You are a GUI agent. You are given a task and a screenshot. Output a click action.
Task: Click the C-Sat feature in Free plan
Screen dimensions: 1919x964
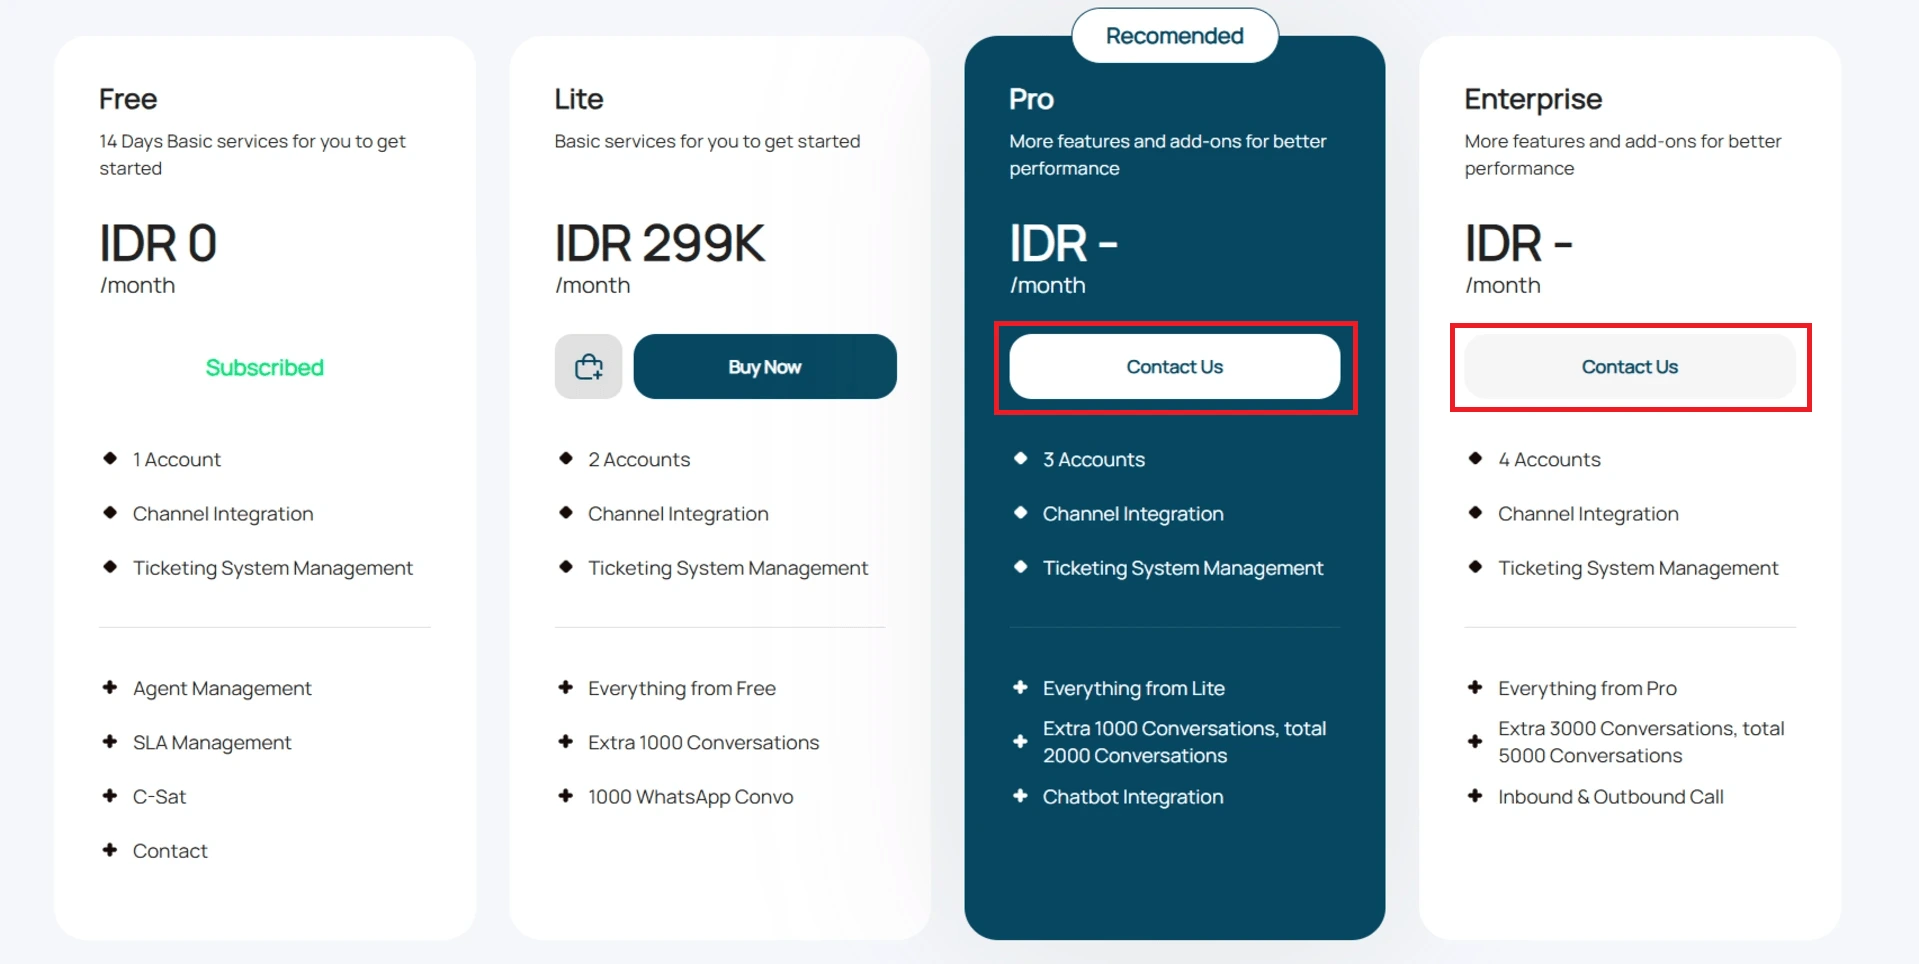pyautogui.click(x=160, y=797)
